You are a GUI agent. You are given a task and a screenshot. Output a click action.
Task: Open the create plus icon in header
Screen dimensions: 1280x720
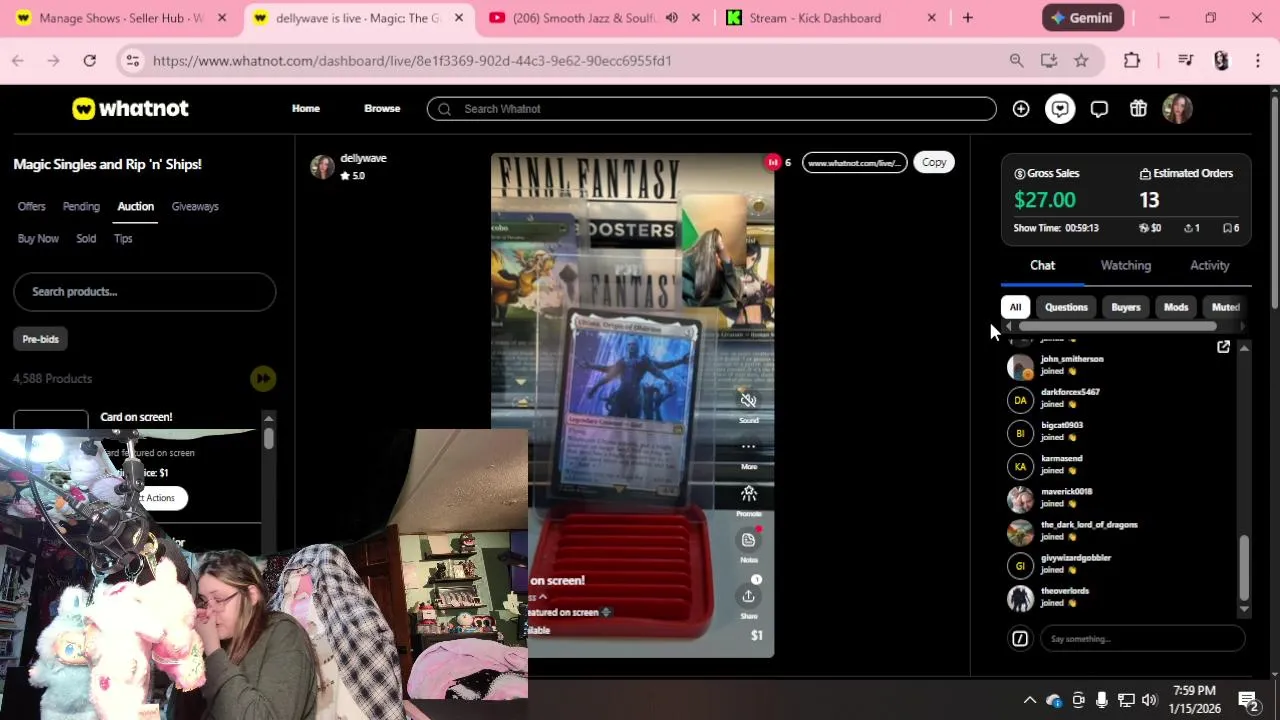(1021, 109)
